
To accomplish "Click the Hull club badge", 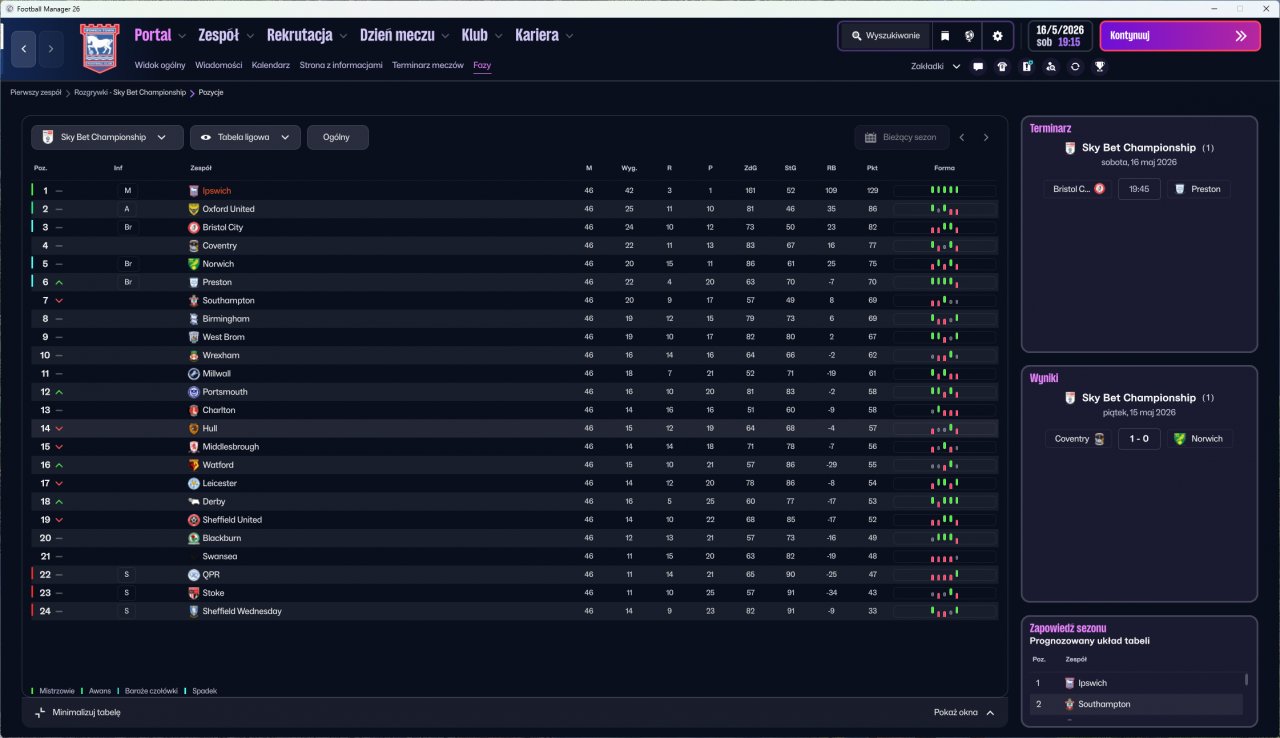I will (x=194, y=428).
